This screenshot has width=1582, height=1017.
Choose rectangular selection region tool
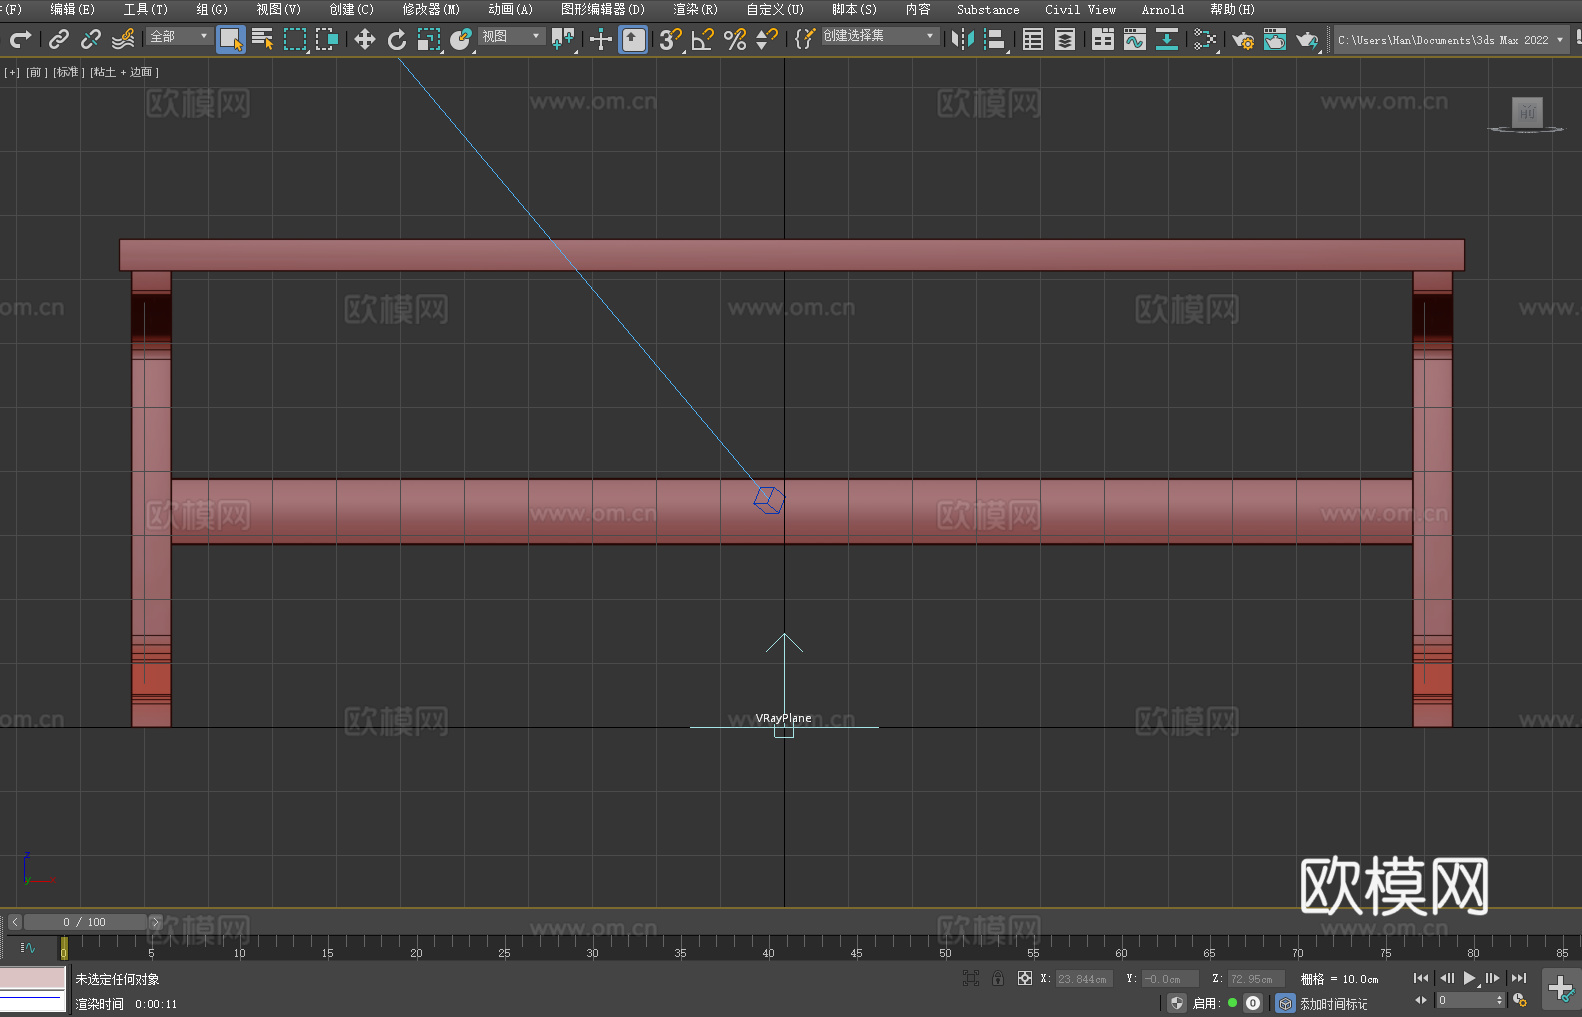(x=295, y=39)
